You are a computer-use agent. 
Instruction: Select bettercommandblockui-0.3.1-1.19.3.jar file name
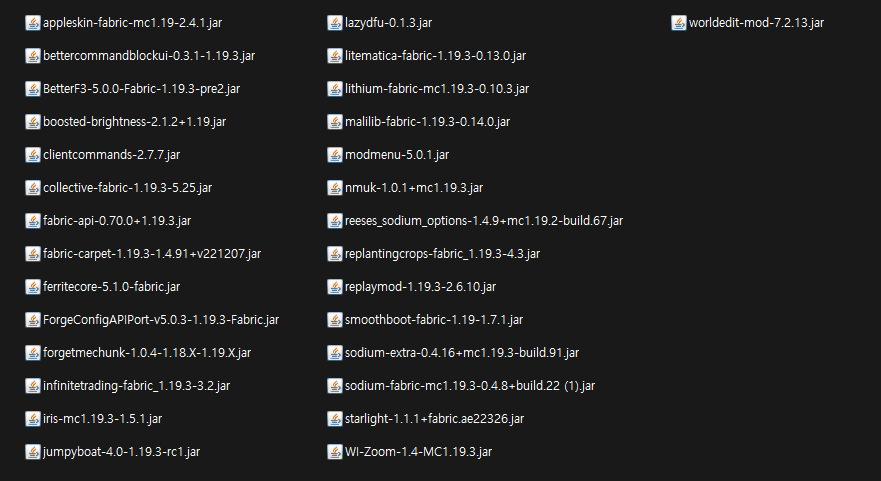pyautogui.click(x=149, y=56)
